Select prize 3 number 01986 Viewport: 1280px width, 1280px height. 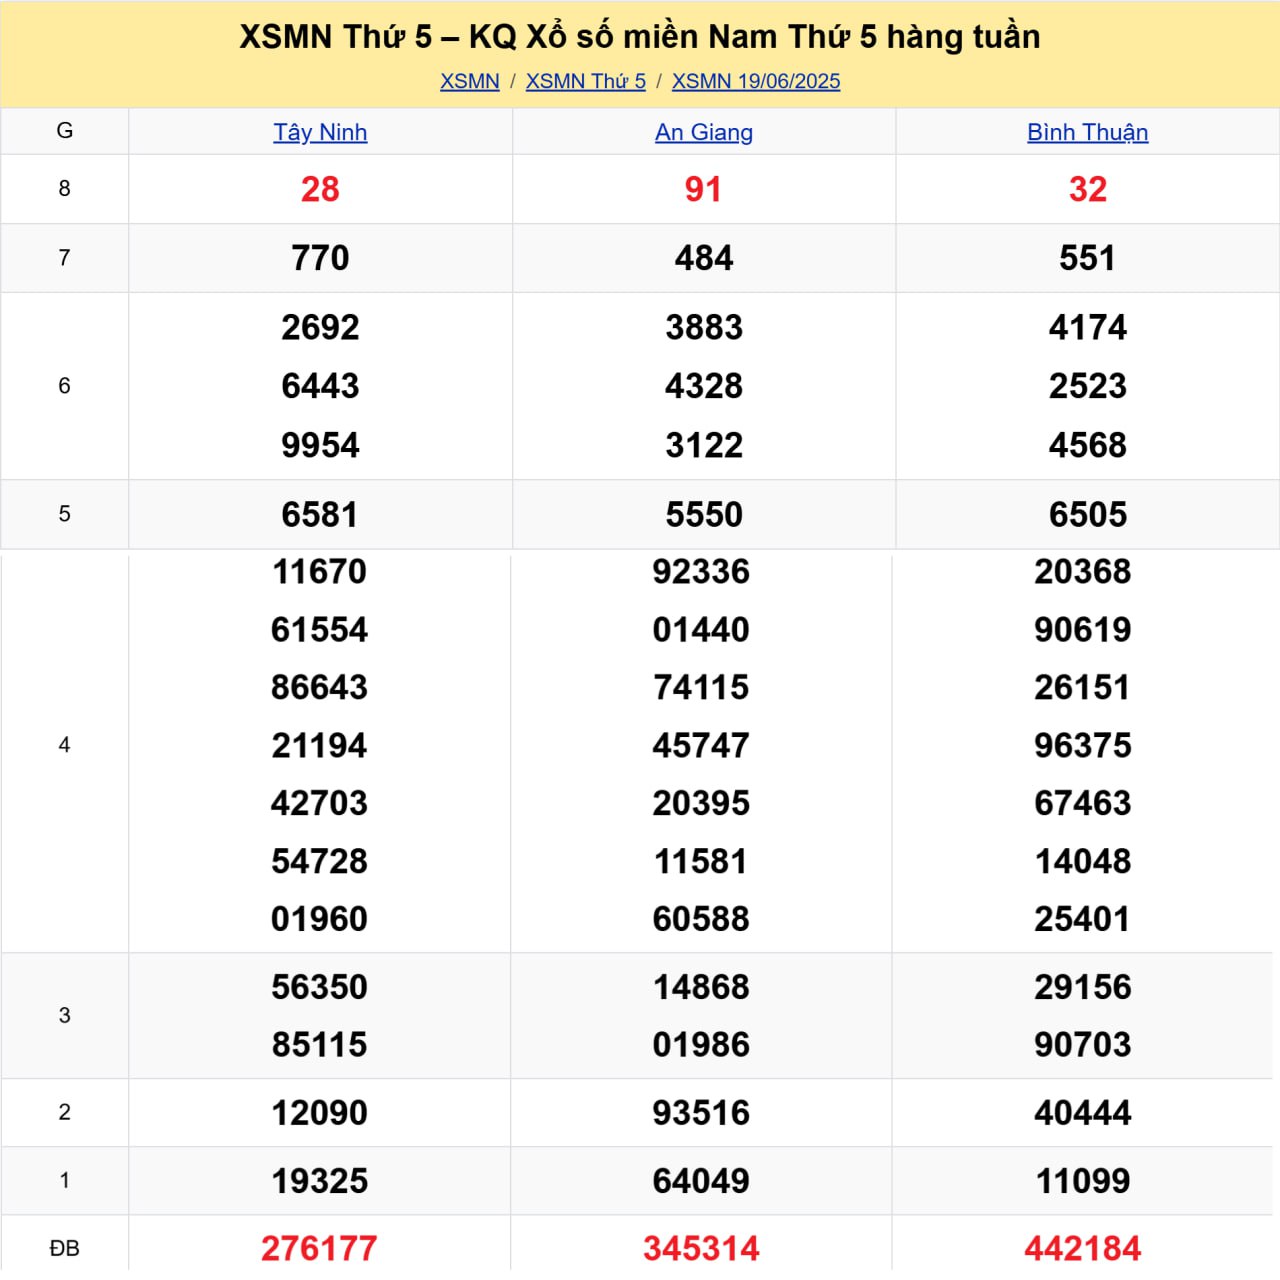701,1045
